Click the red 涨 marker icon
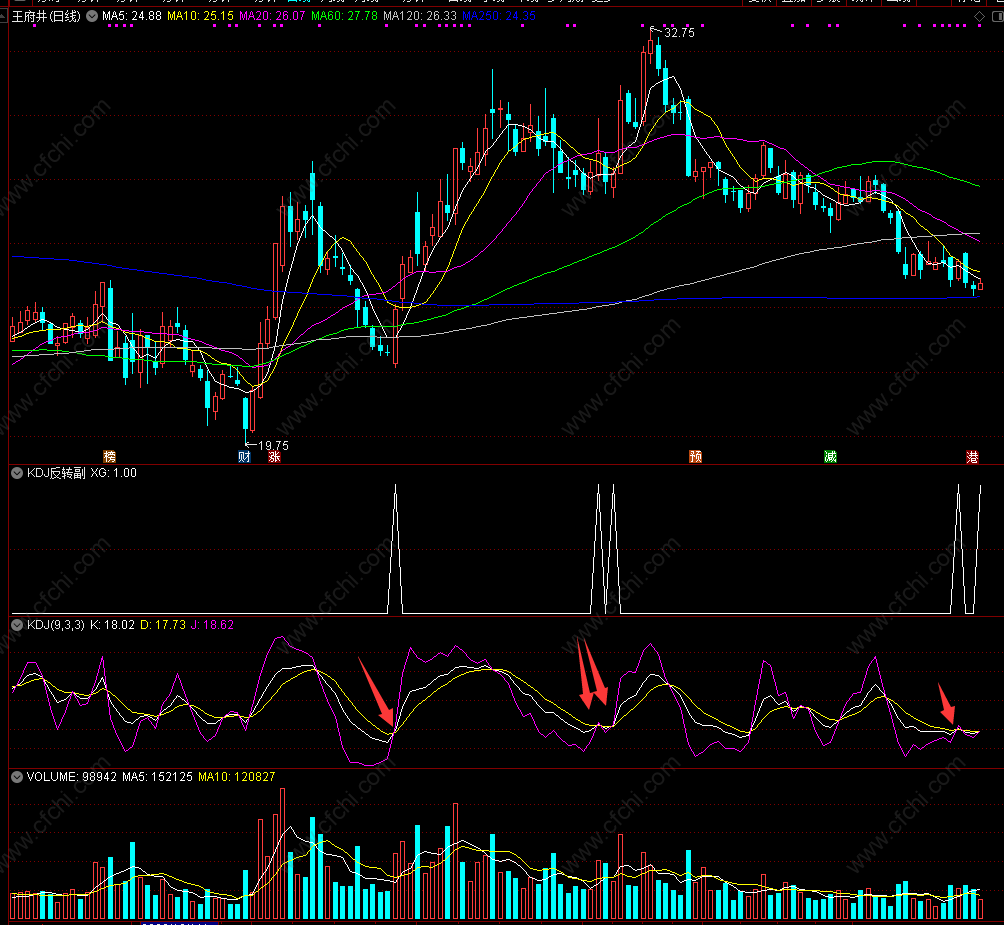The height and width of the screenshot is (925, 1004). [x=274, y=456]
